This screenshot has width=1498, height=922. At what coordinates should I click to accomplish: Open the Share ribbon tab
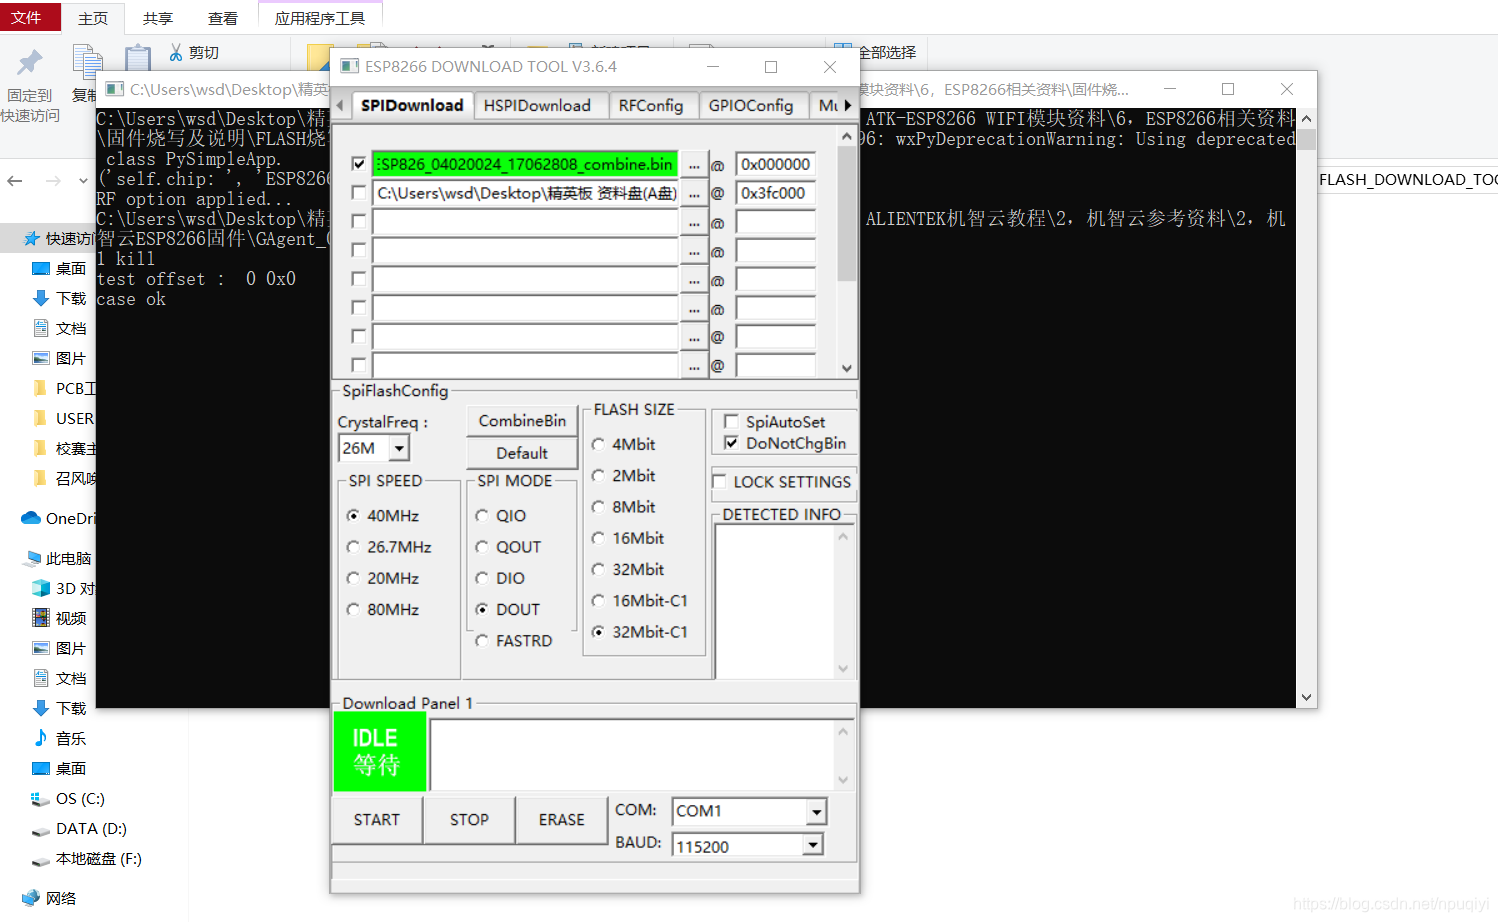158,18
